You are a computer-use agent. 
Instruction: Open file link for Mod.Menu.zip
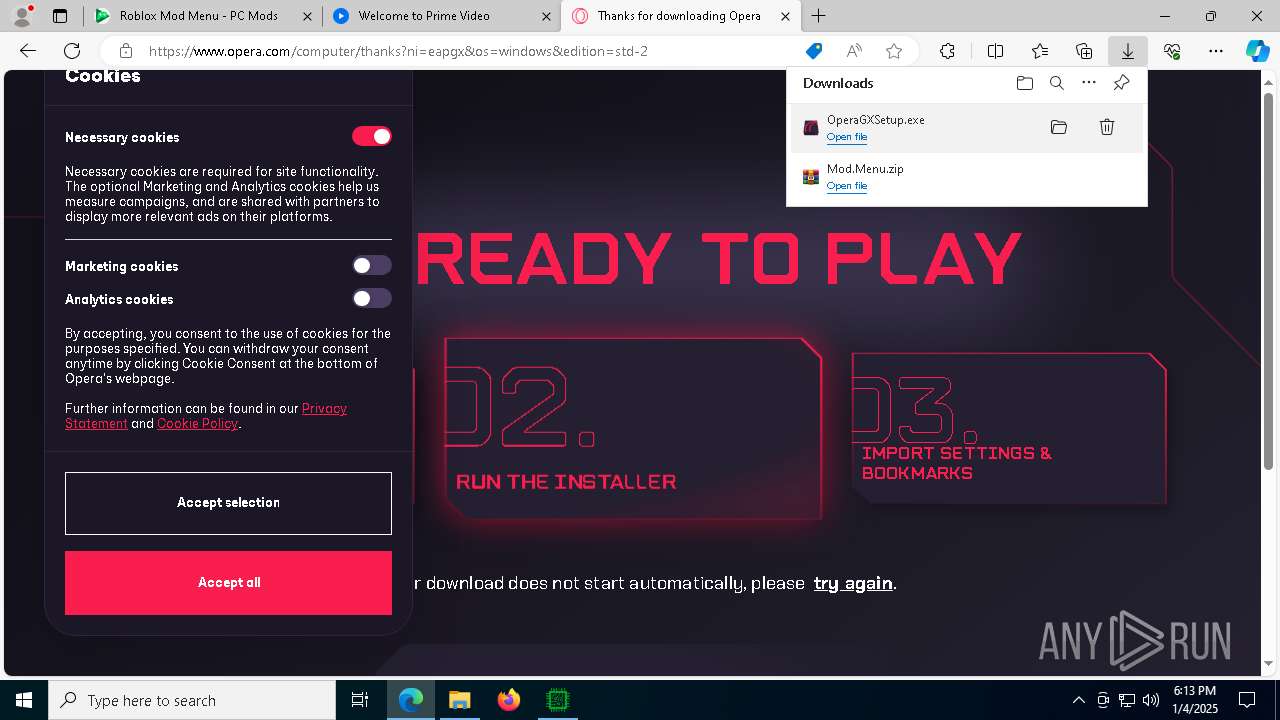pos(847,186)
